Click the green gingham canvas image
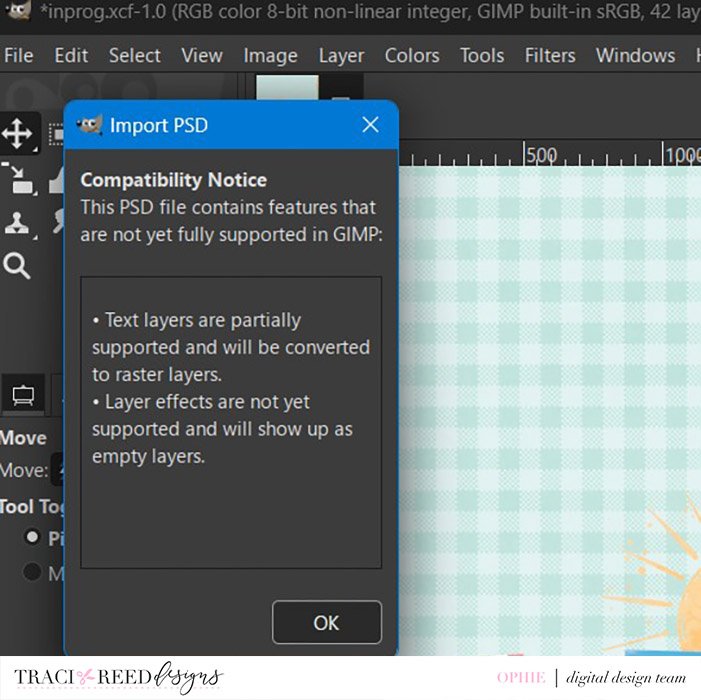 [550, 410]
